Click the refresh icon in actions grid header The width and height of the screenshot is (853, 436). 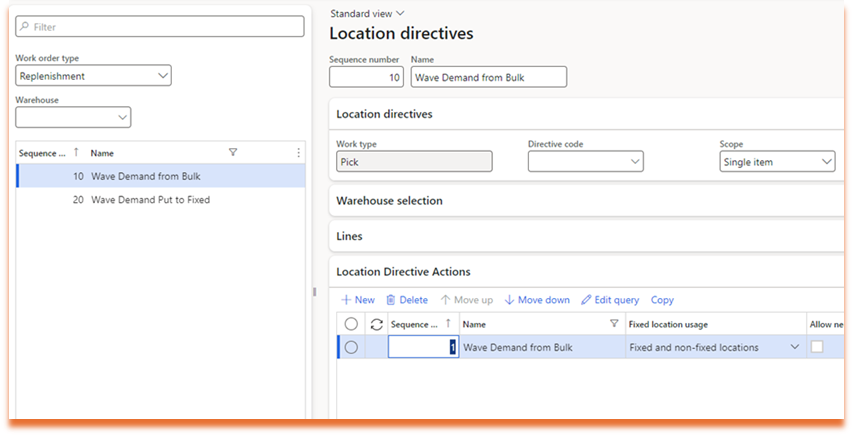[x=376, y=324]
